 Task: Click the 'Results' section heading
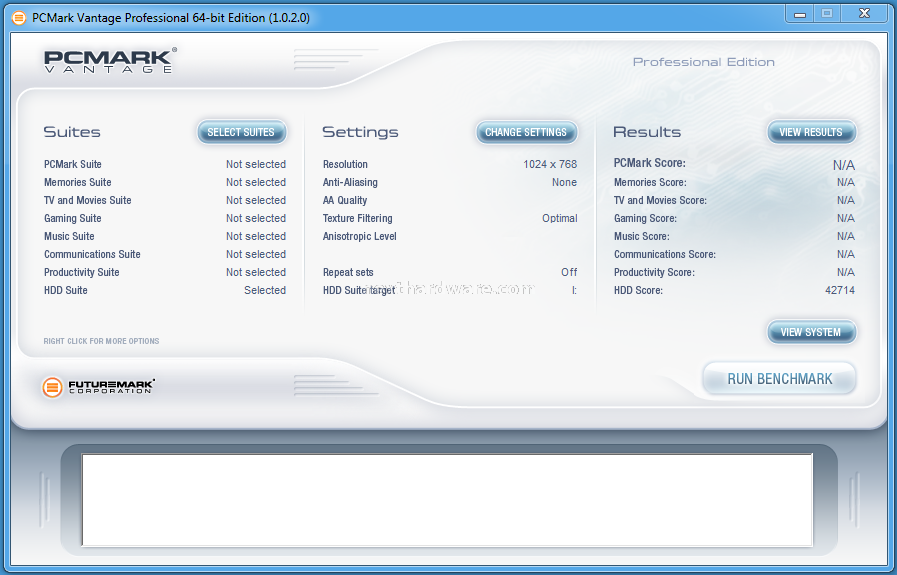click(647, 132)
